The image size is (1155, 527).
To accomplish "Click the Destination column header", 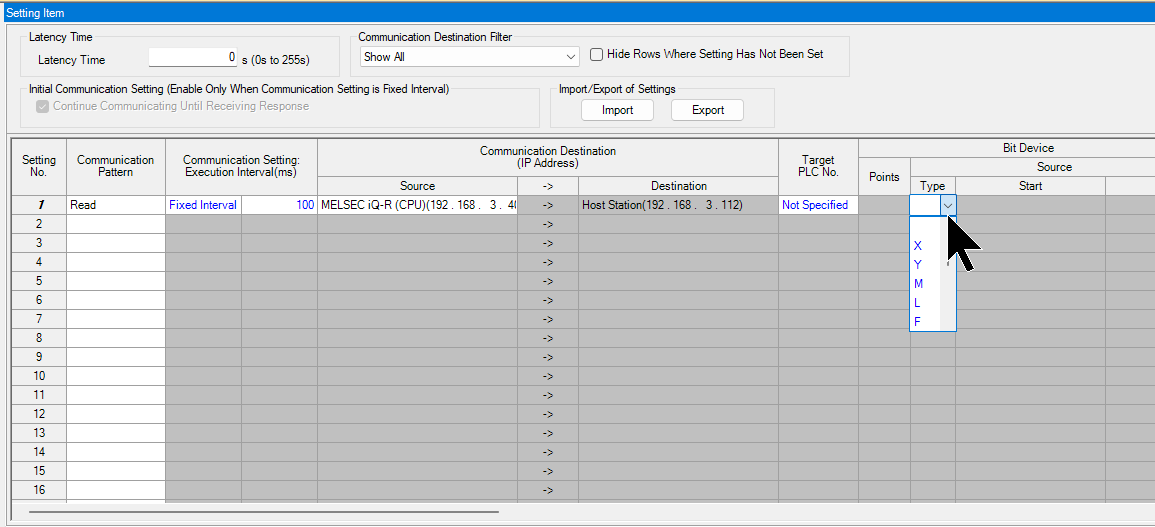I will (x=678, y=186).
